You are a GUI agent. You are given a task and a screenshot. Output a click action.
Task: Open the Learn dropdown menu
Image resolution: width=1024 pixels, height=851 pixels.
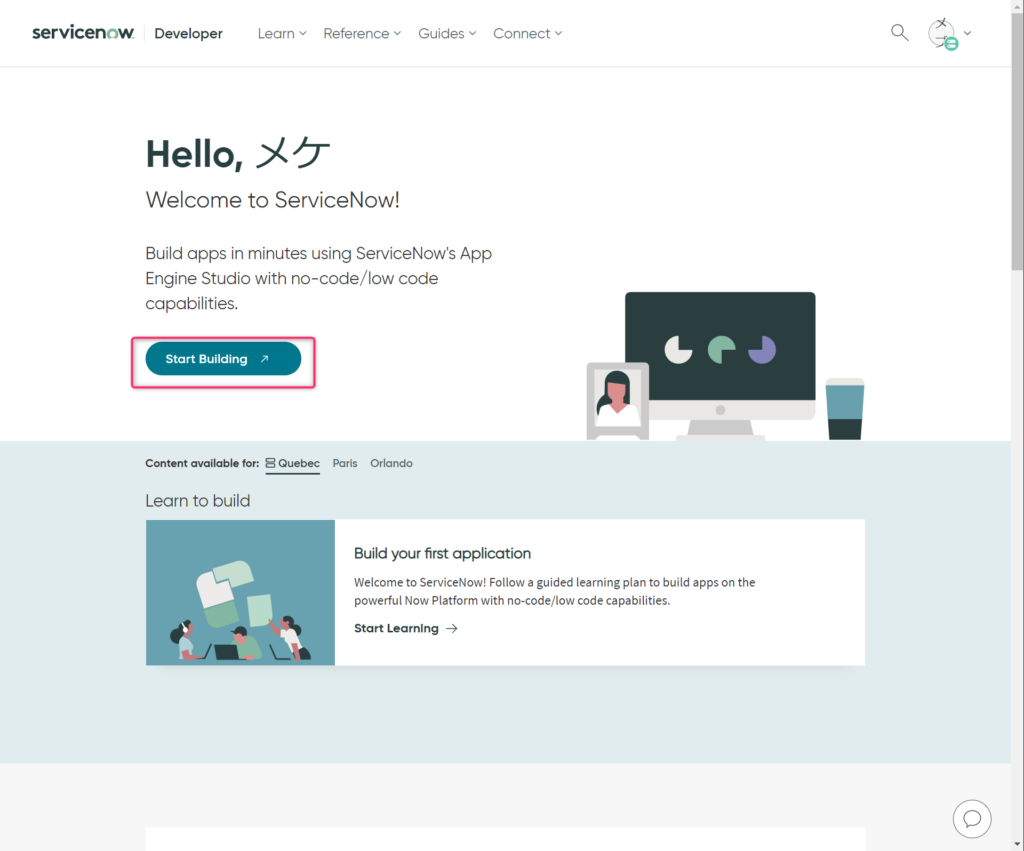click(282, 33)
